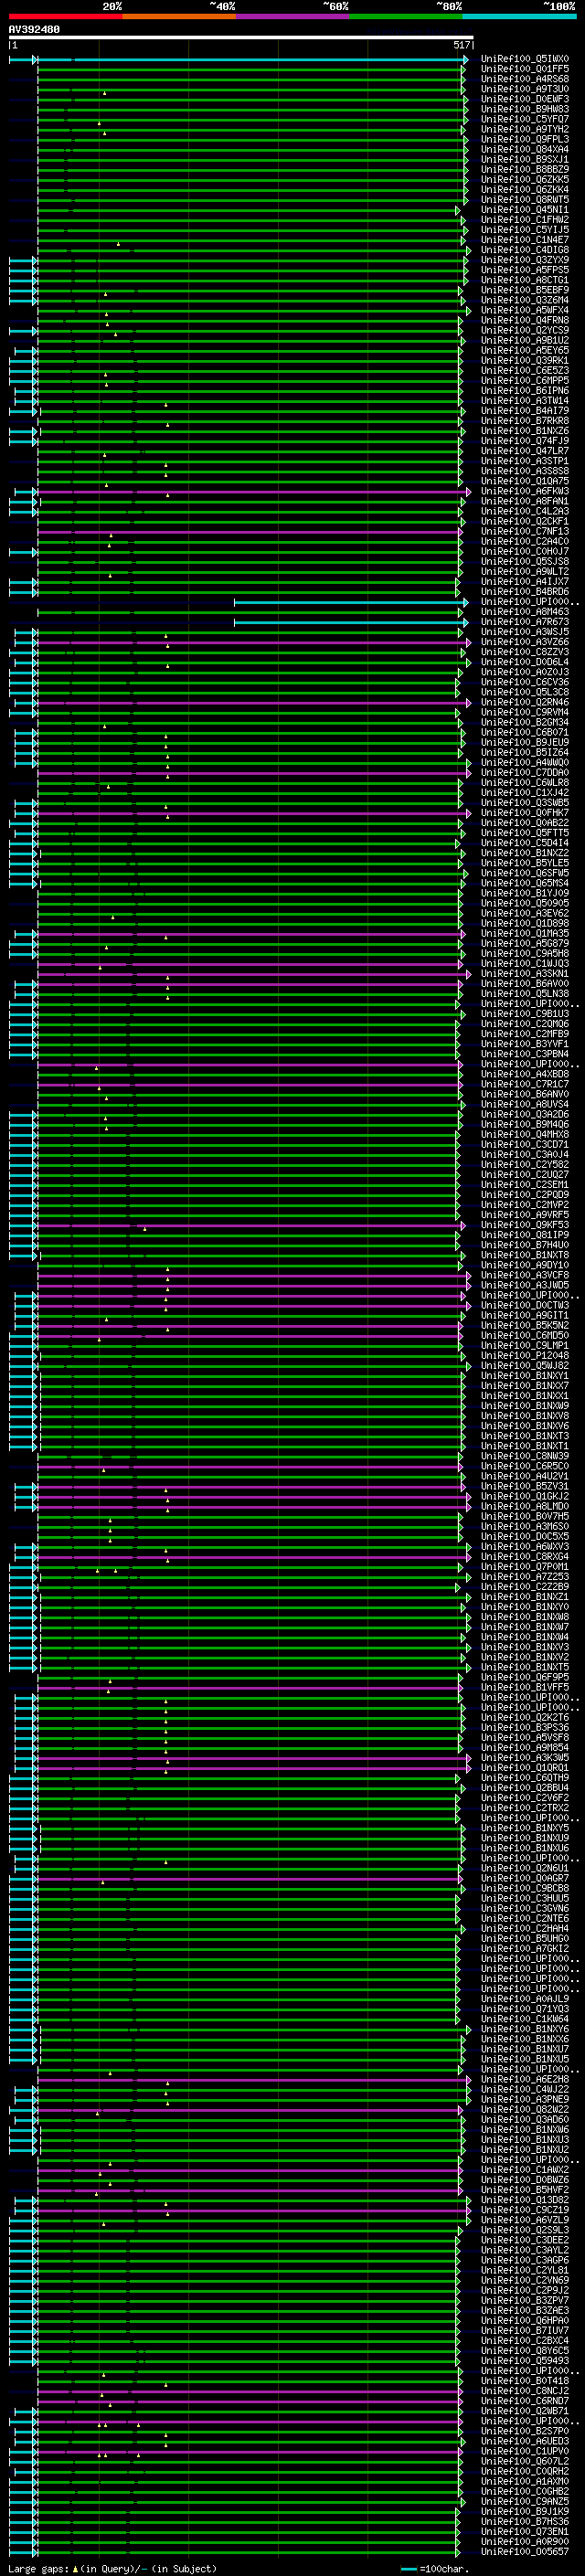Viewport: 585px width, 2576px height.
Task: Select hit UniRef100_D0EWF3
Action: (x=525, y=99)
